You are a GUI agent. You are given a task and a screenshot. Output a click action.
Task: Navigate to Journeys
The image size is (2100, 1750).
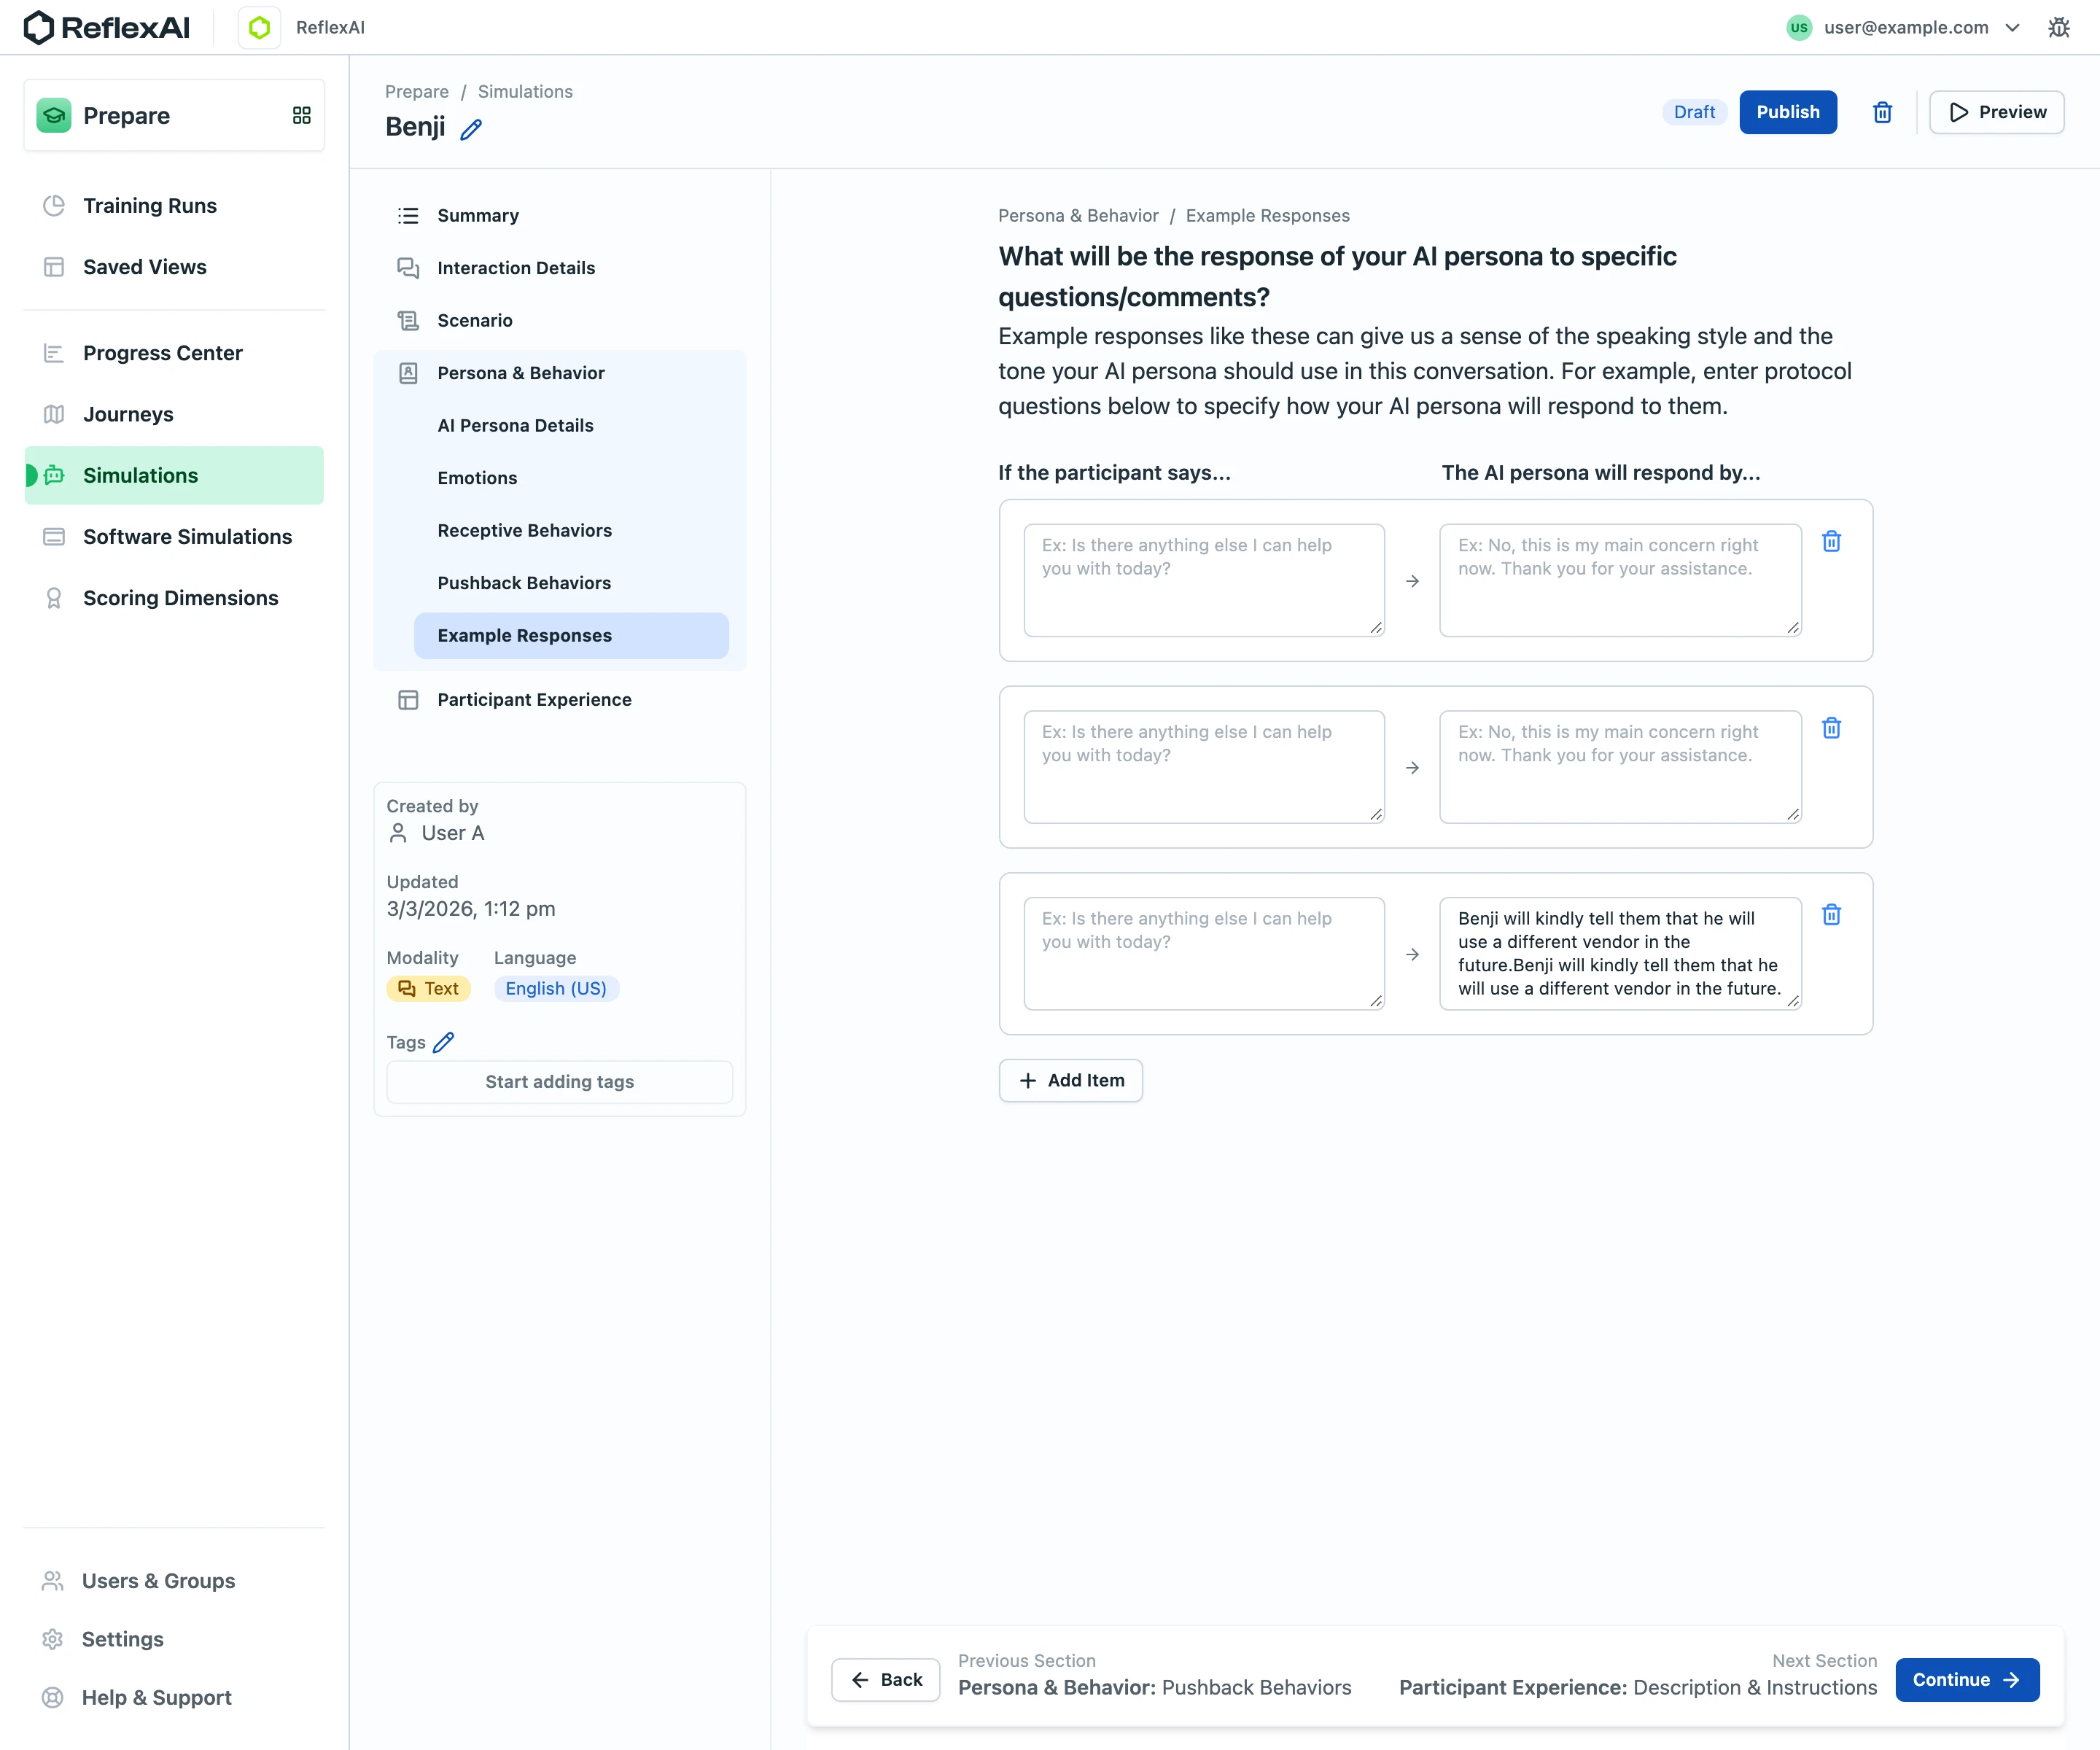tap(174, 414)
